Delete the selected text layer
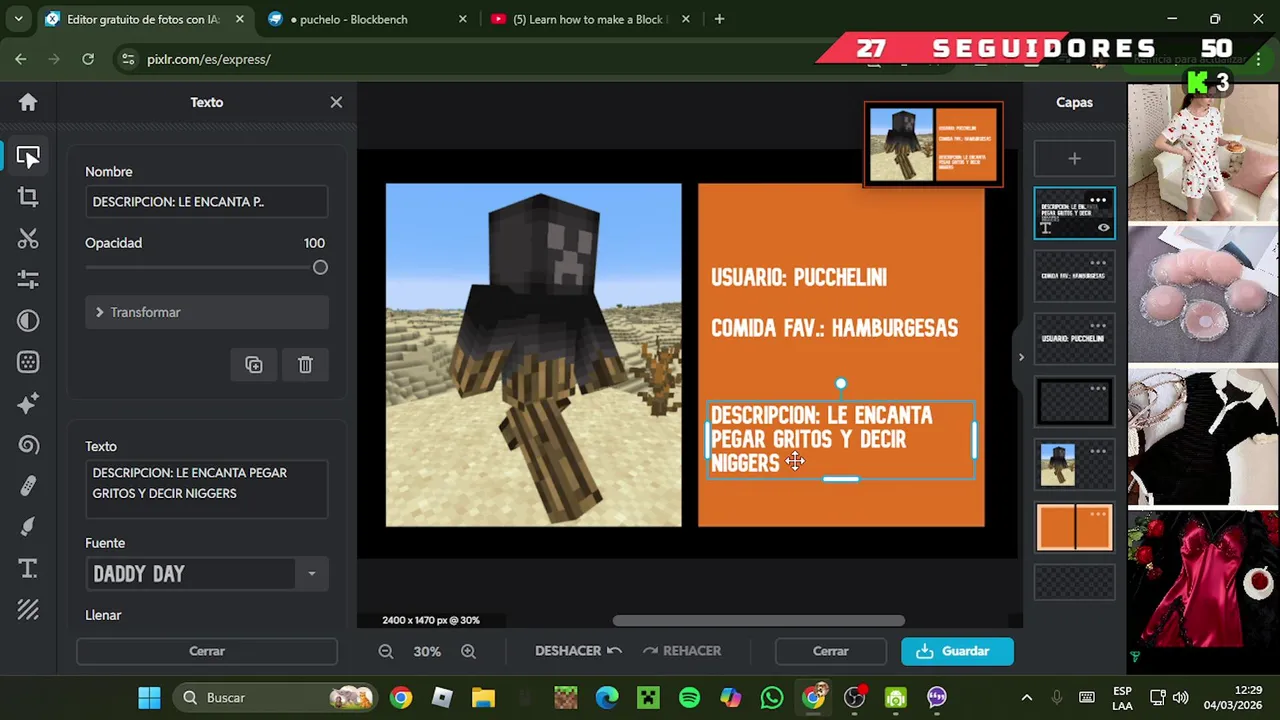The width and height of the screenshot is (1280, 720). point(305,365)
